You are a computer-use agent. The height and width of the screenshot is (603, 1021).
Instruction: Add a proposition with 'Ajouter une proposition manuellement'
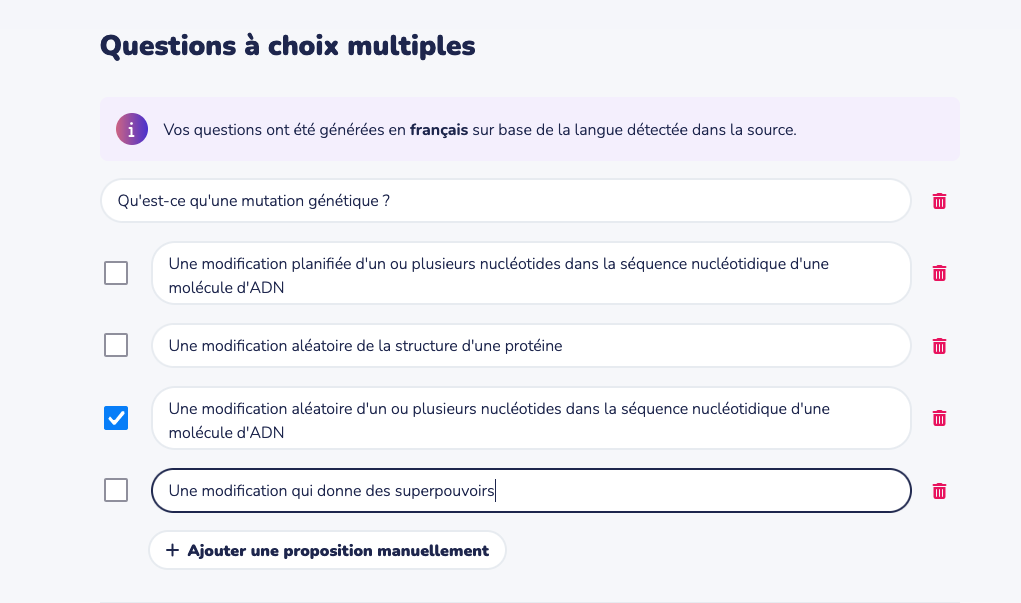(x=328, y=550)
